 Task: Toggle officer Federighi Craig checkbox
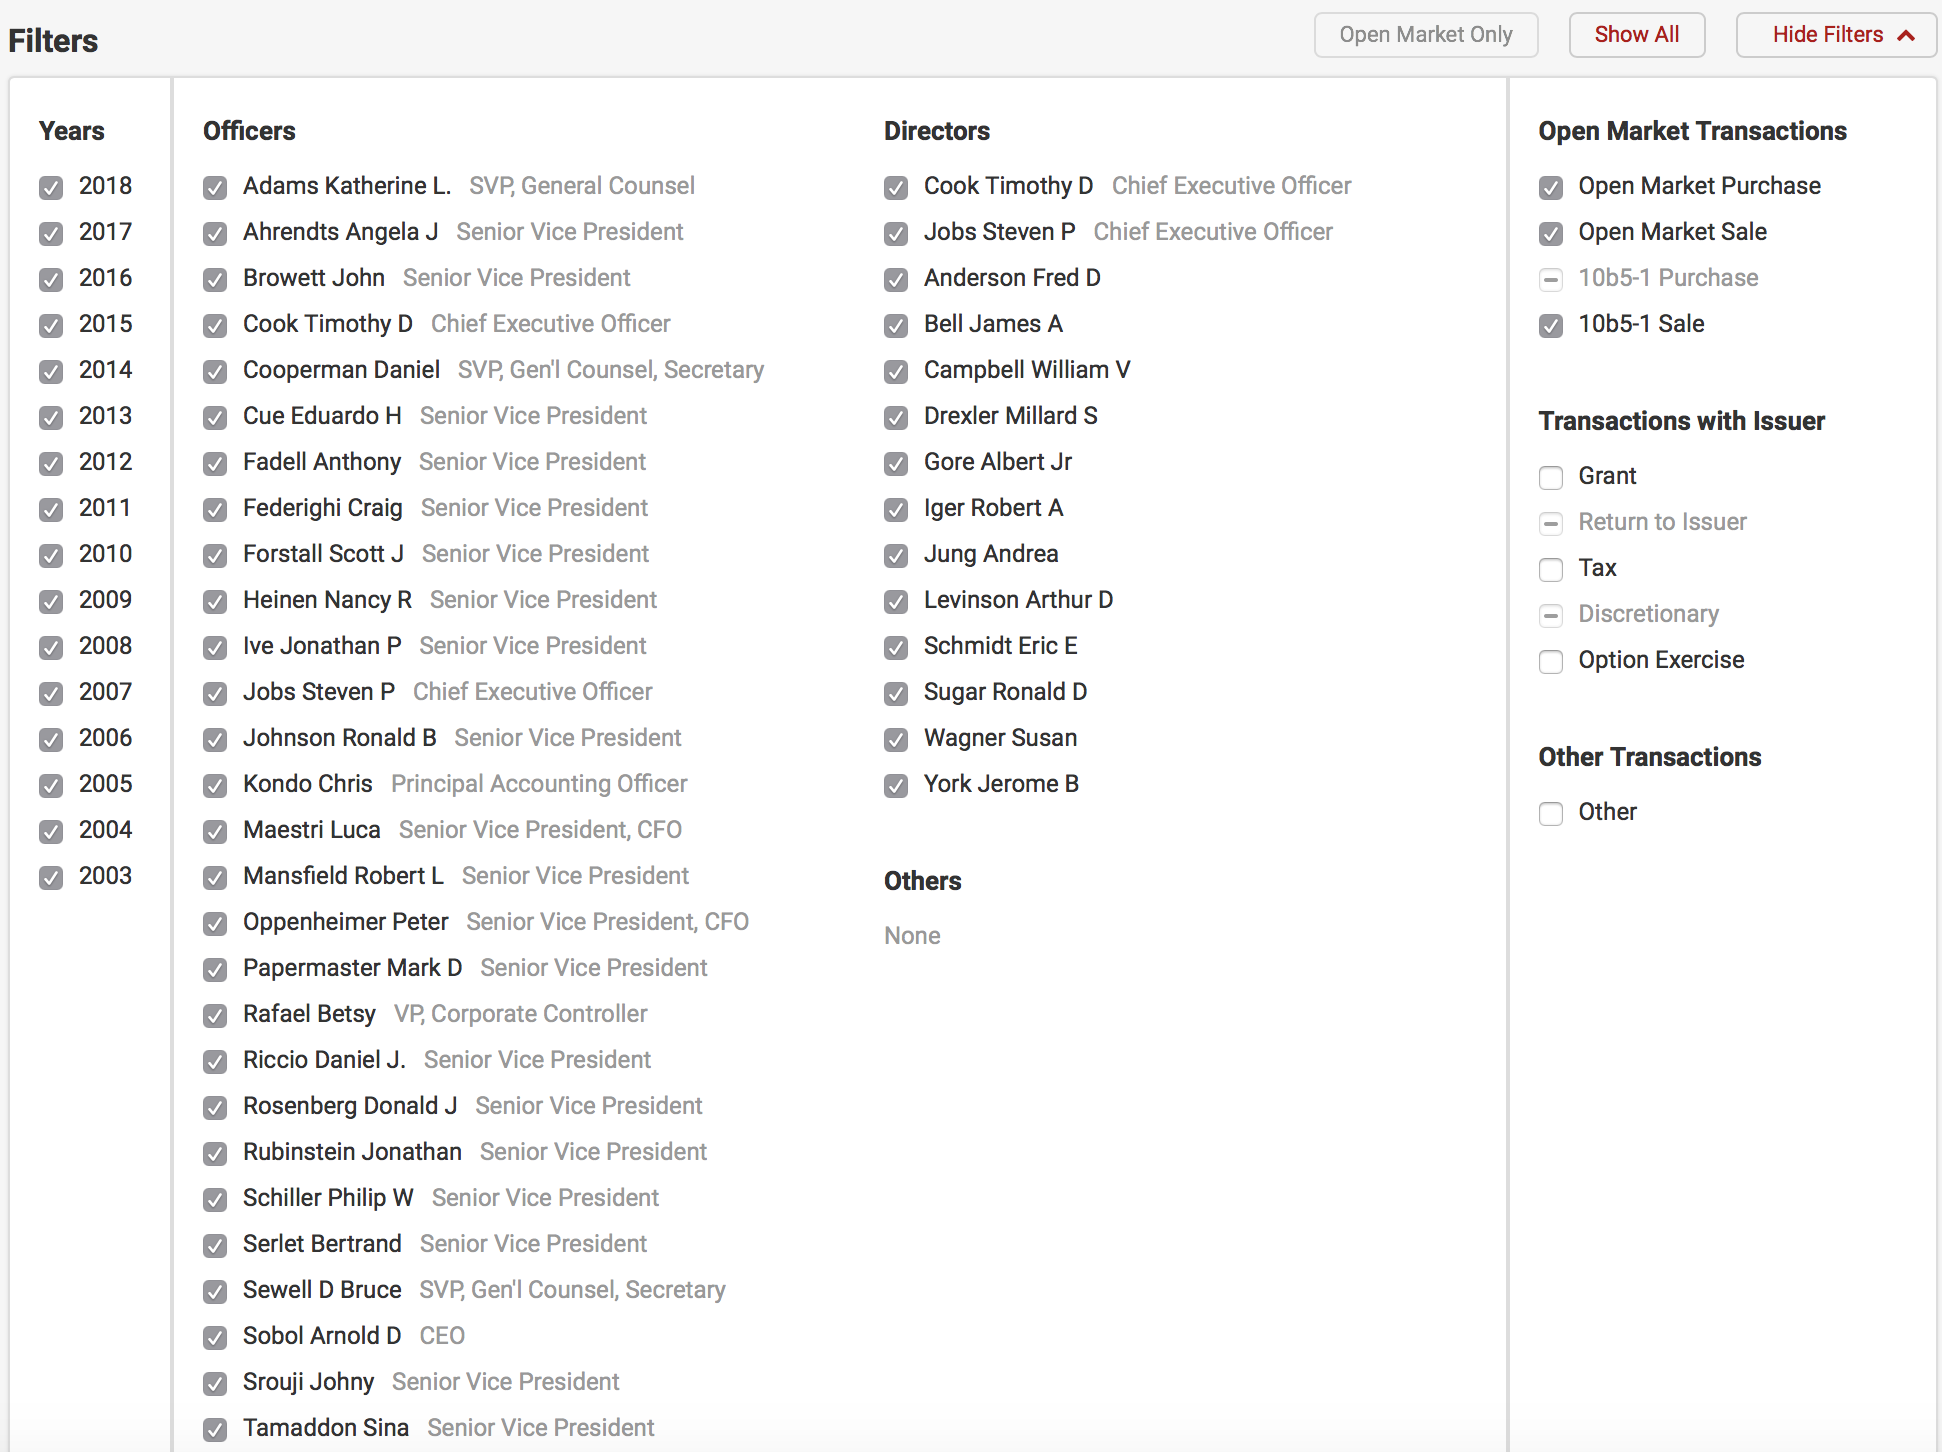[215, 509]
